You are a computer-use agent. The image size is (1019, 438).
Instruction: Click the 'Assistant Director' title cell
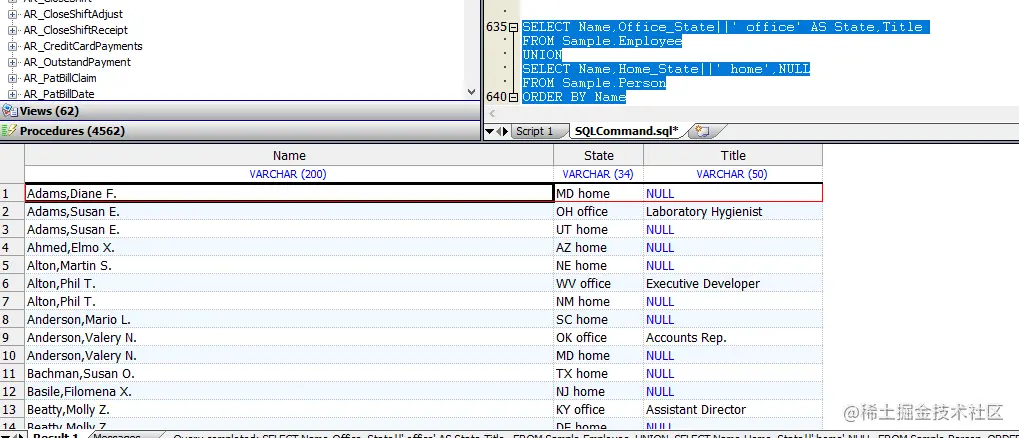[x=733, y=409]
